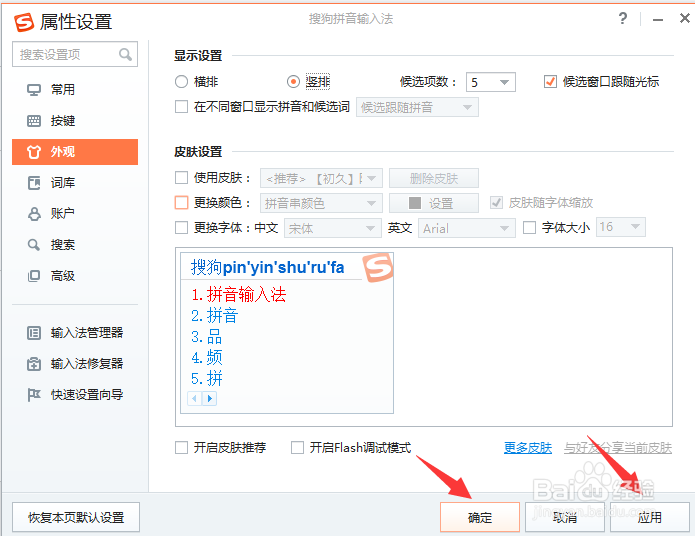Open 输入法管理器
695x536 pixels.
(75, 333)
